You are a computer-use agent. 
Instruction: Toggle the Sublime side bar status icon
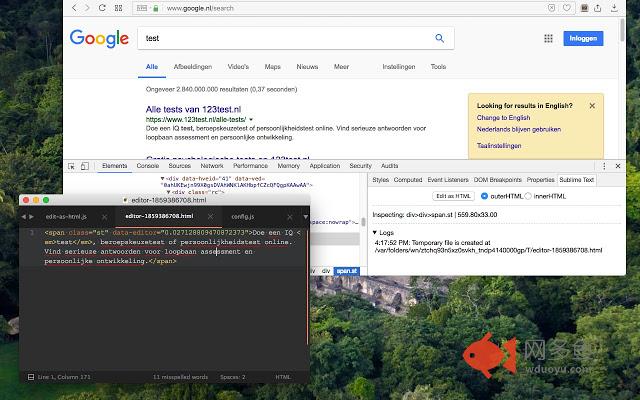pyautogui.click(x=31, y=377)
